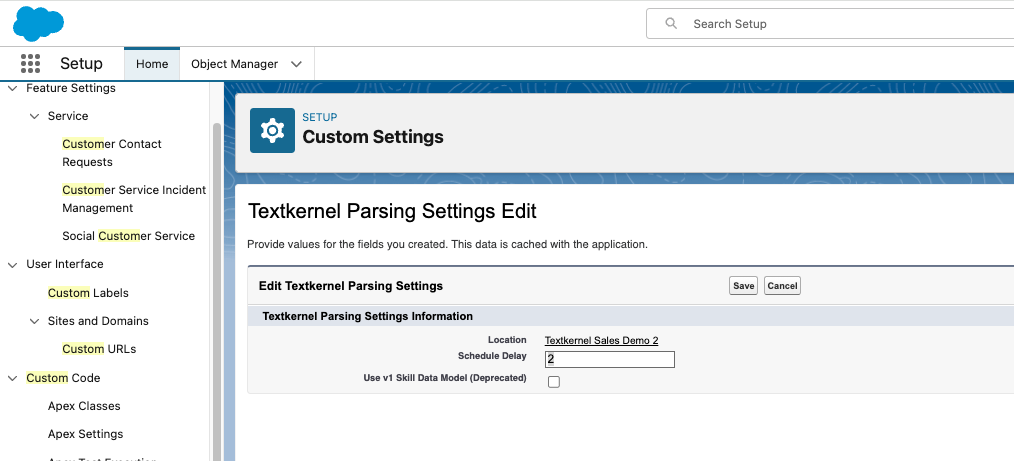Open the Object Manager tab

pos(234,64)
